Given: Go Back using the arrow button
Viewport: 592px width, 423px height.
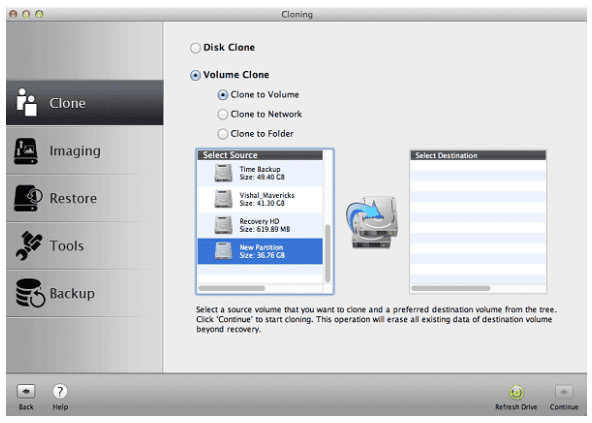Looking at the screenshot, I should (26, 392).
